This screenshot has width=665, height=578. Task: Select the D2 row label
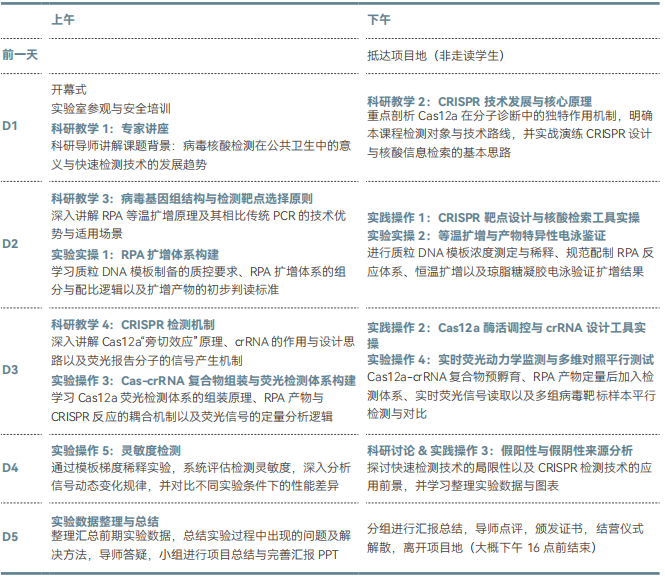10,243
